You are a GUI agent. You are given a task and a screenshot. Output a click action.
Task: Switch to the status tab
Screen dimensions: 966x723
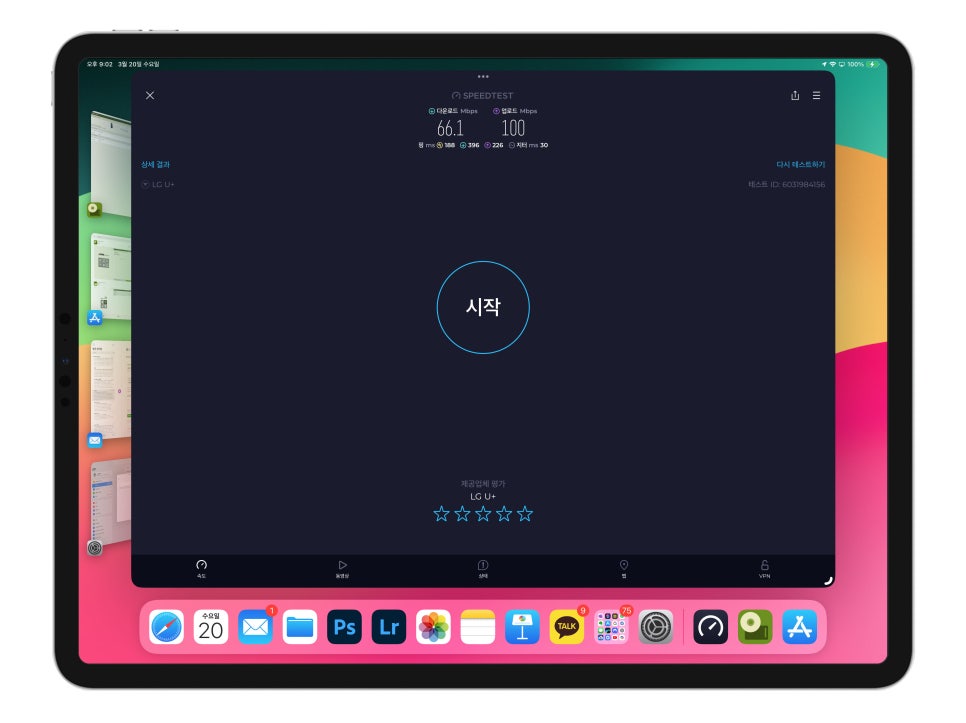[483, 569]
